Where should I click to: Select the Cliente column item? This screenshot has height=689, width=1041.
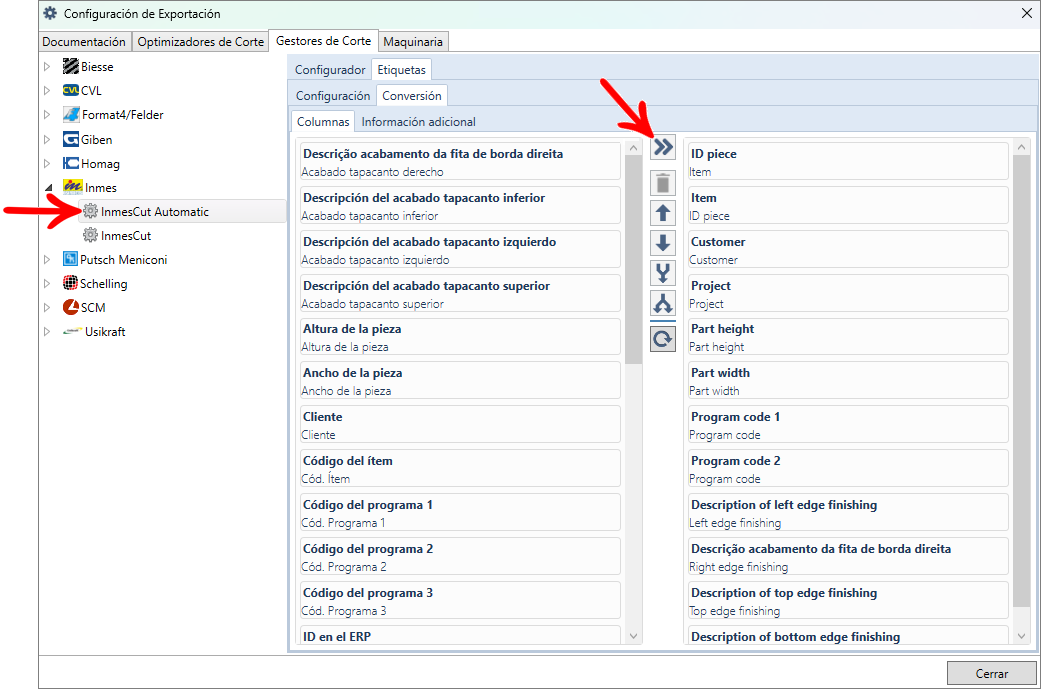[460, 425]
